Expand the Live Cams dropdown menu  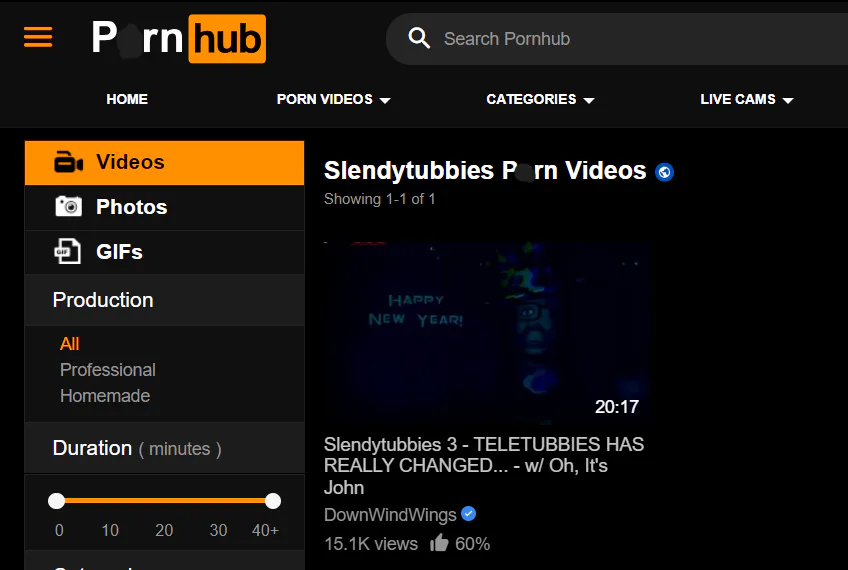pyautogui.click(x=746, y=100)
